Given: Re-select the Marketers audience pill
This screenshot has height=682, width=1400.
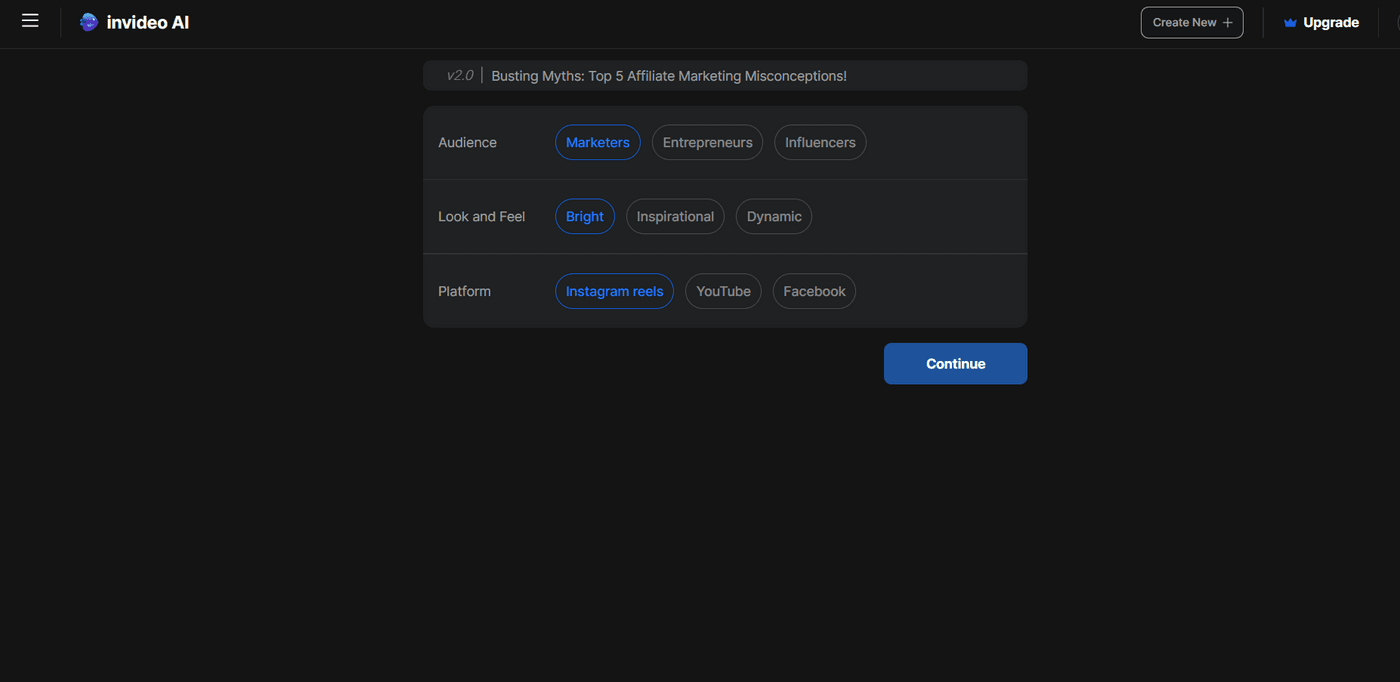Looking at the screenshot, I should pyautogui.click(x=597, y=142).
